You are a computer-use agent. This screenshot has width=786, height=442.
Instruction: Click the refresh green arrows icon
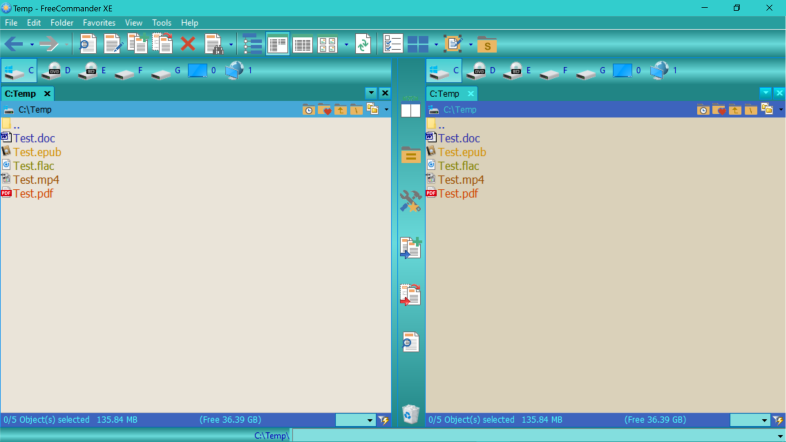[x=363, y=44]
